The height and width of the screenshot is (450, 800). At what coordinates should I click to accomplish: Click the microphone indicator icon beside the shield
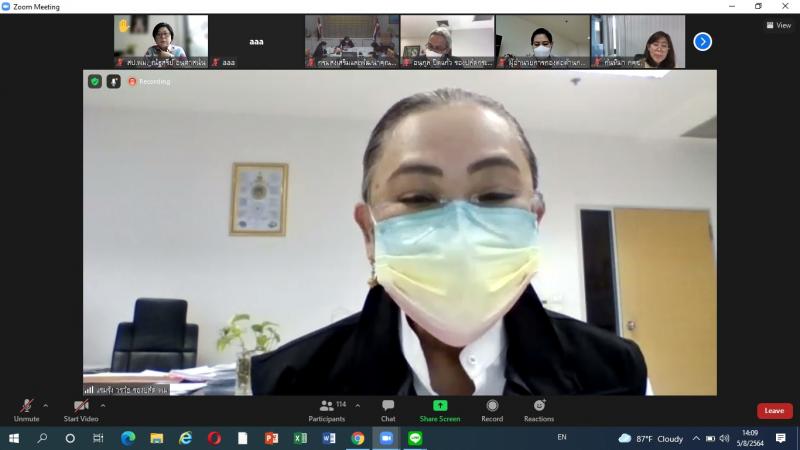114,81
